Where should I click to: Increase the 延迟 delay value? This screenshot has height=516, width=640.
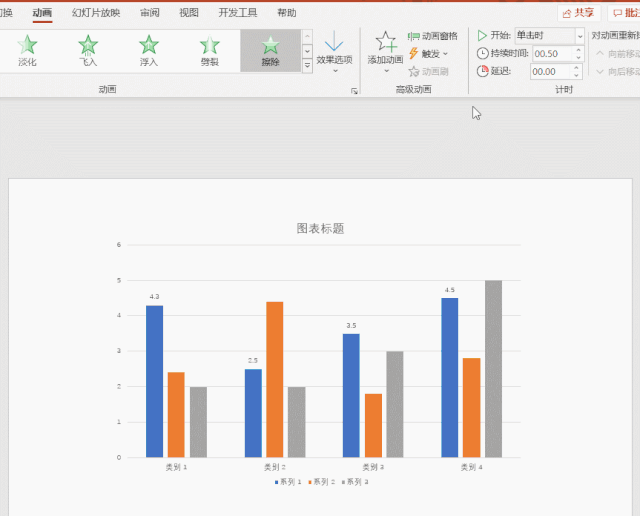tap(576, 68)
